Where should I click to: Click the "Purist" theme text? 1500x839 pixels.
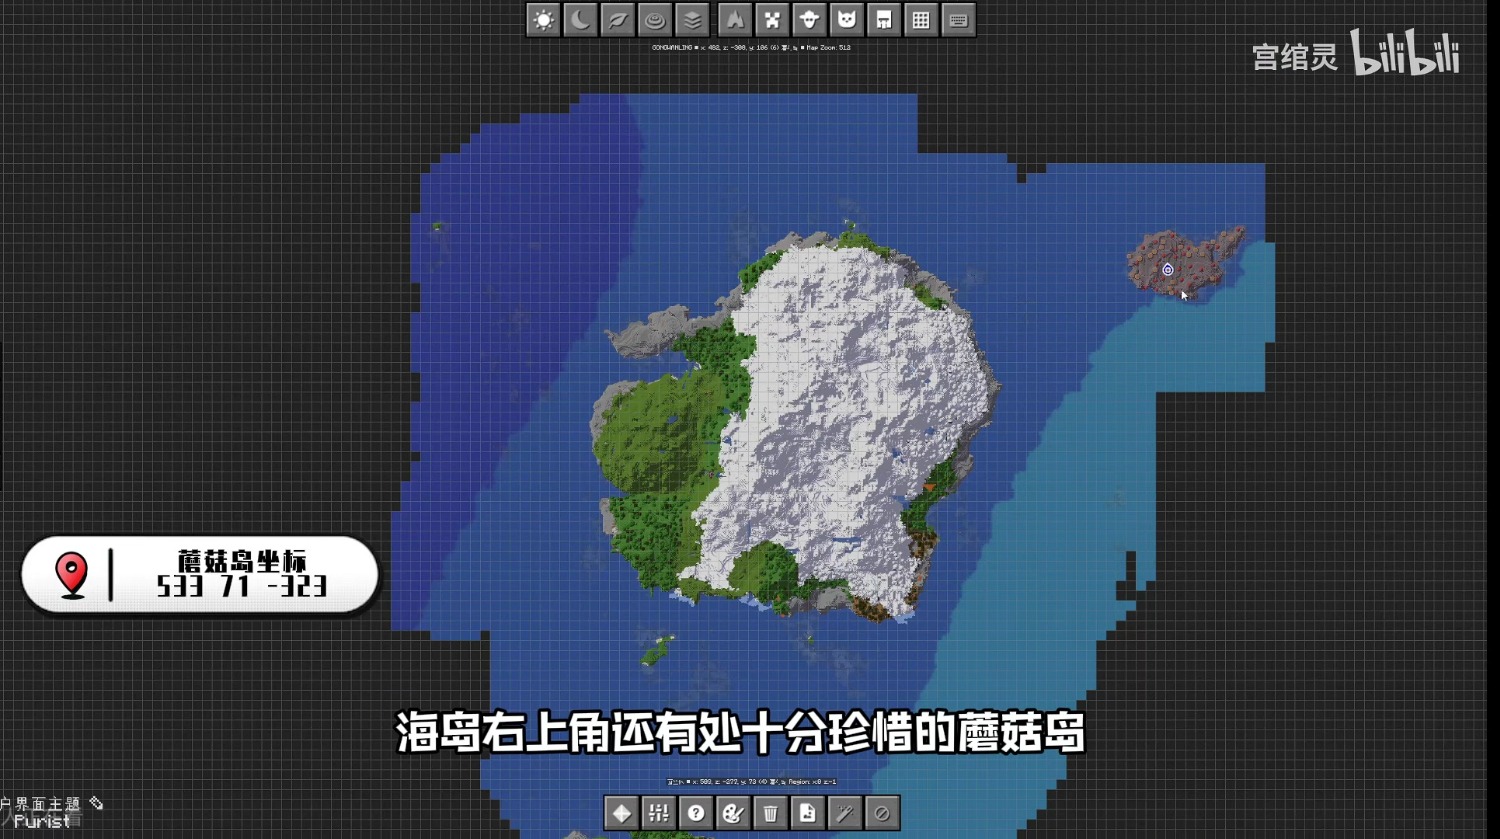tap(42, 821)
